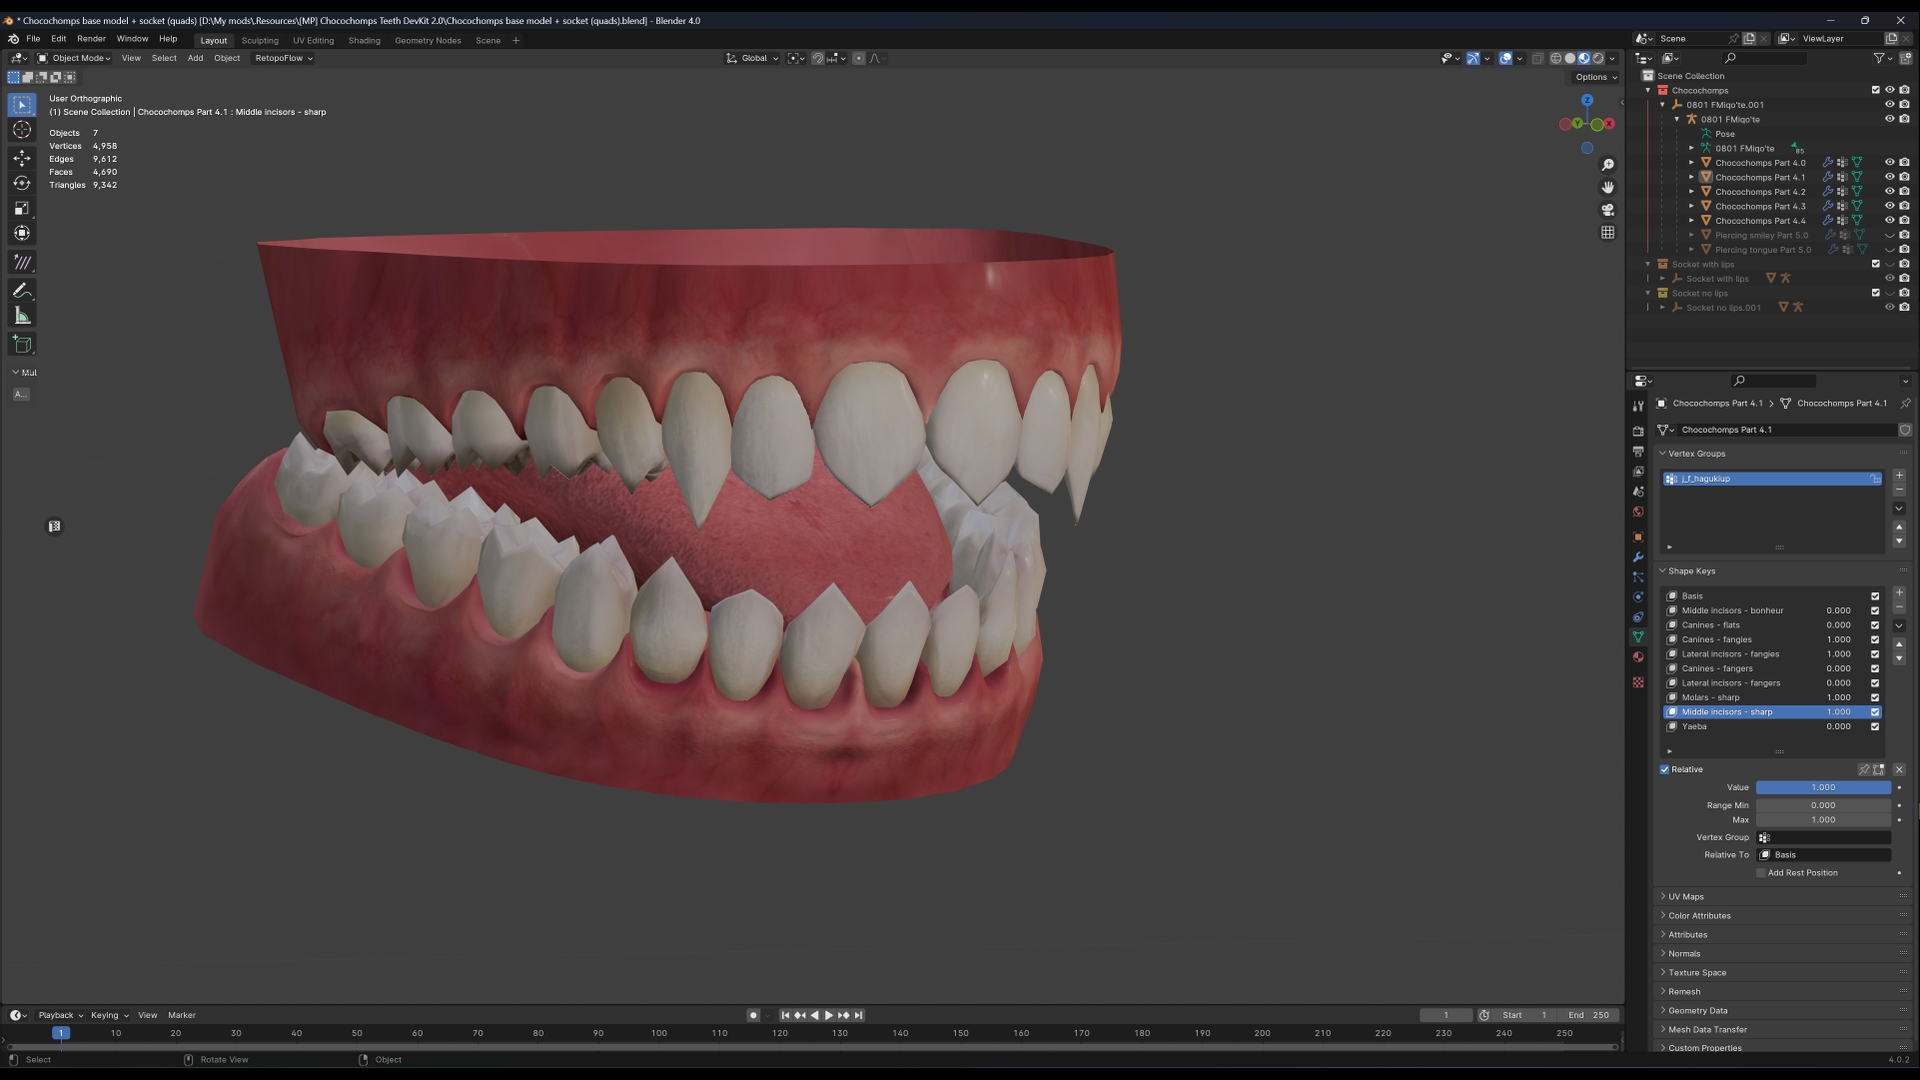Activate the Rotate tool
Screen dimensions: 1920x1080
tap(22, 183)
